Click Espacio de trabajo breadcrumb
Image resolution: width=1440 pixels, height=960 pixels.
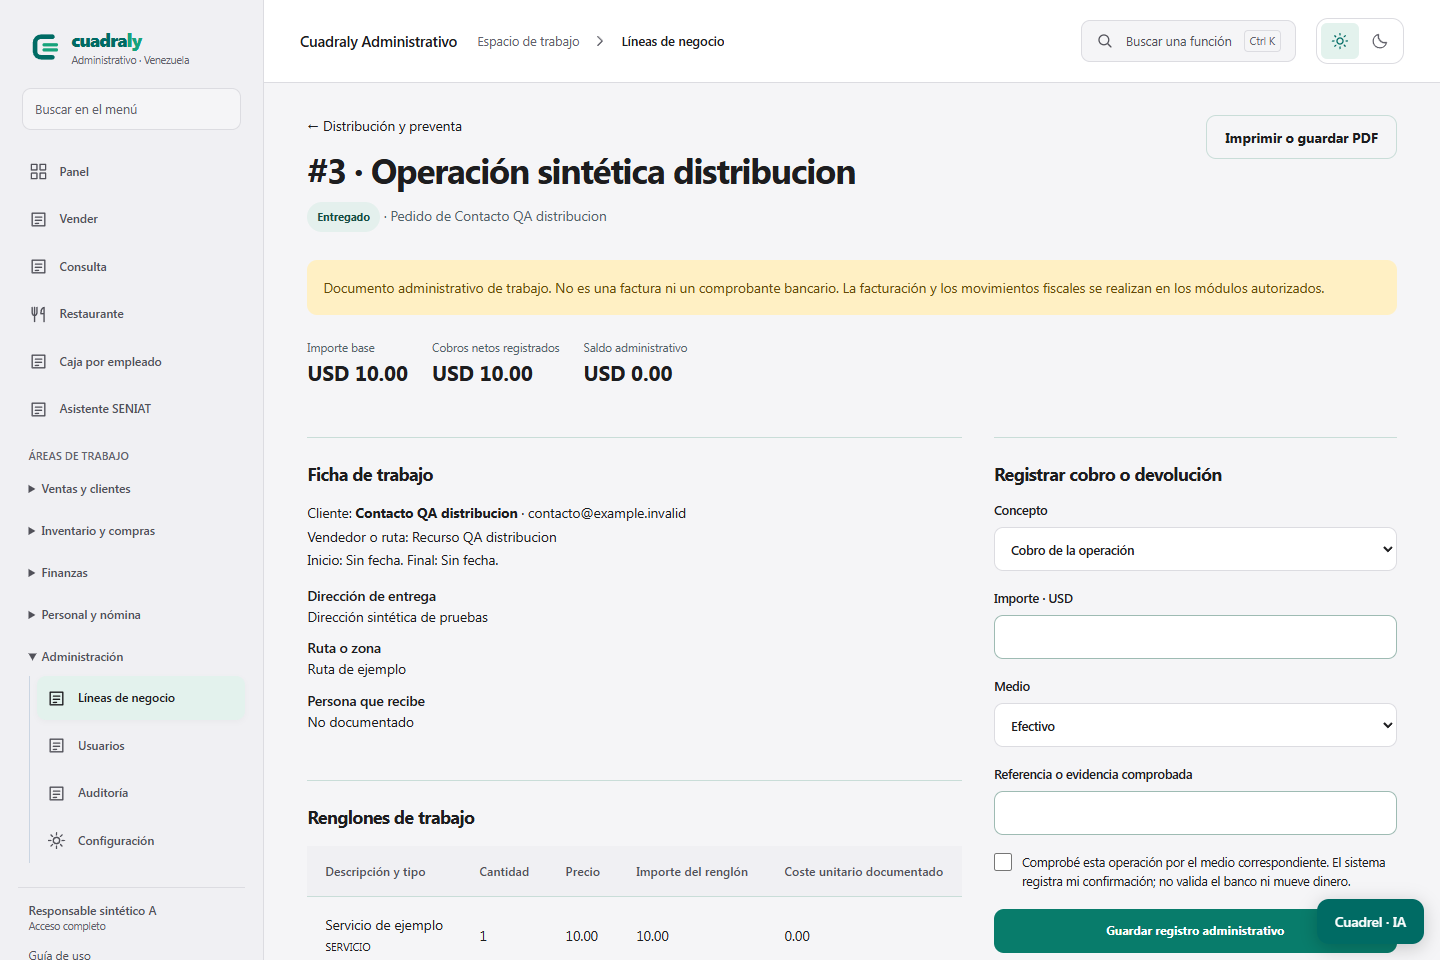tap(528, 41)
